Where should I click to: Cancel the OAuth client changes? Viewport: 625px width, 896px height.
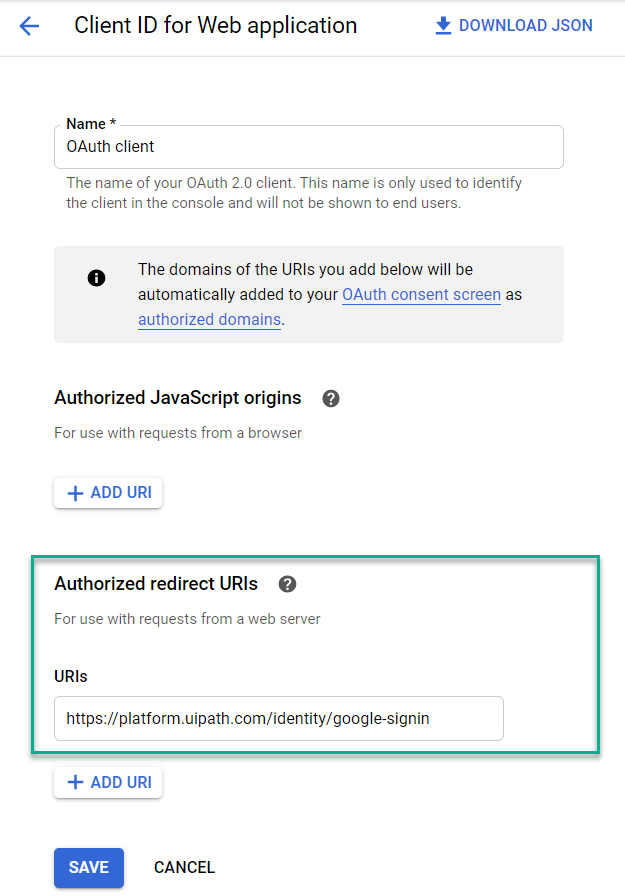point(184,868)
